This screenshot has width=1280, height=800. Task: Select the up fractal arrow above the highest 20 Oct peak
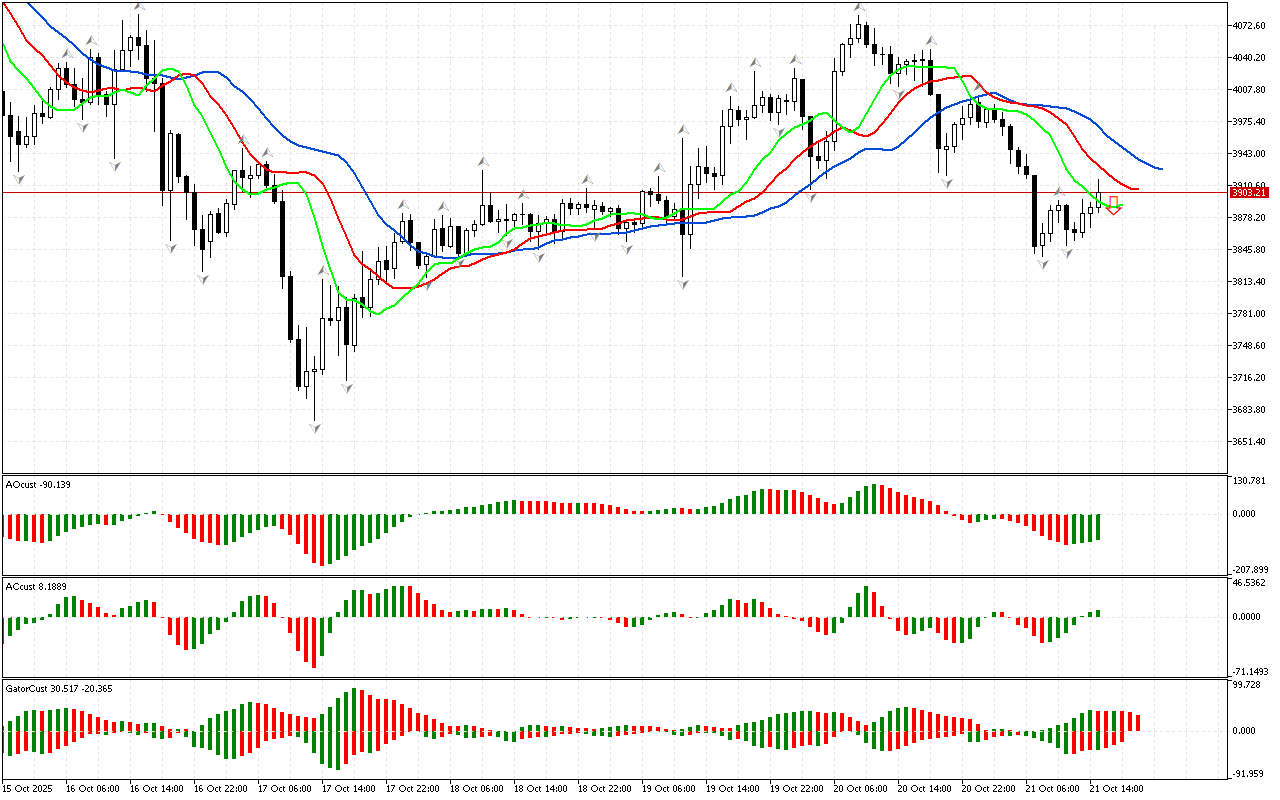click(x=859, y=8)
